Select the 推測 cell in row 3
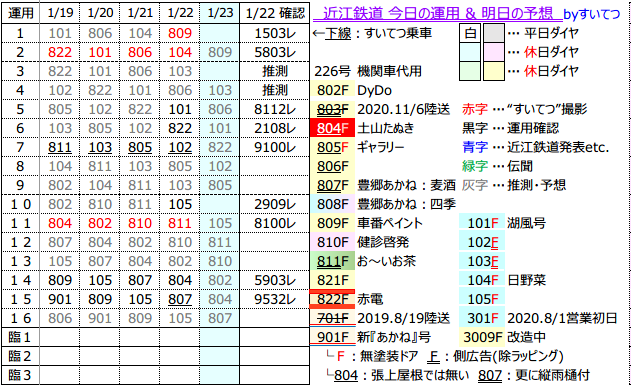 coord(275,71)
